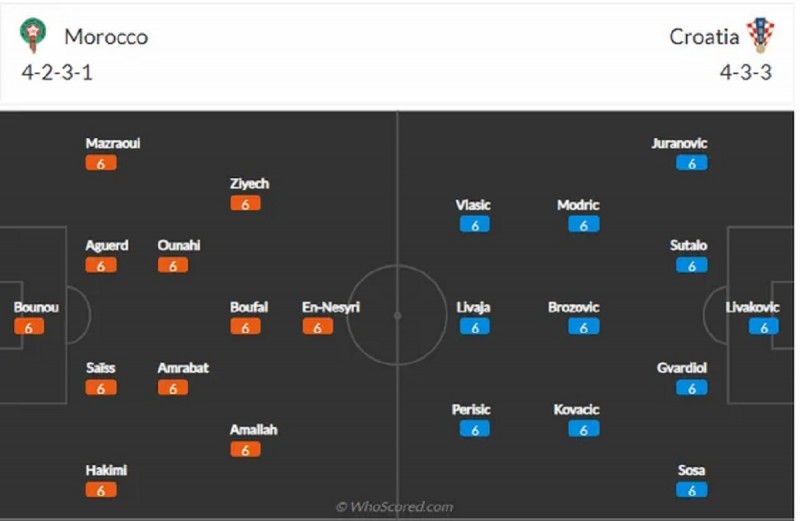Screen dimensions: 800x521
Task: Open the Croatia team name link
Action: [705, 37]
